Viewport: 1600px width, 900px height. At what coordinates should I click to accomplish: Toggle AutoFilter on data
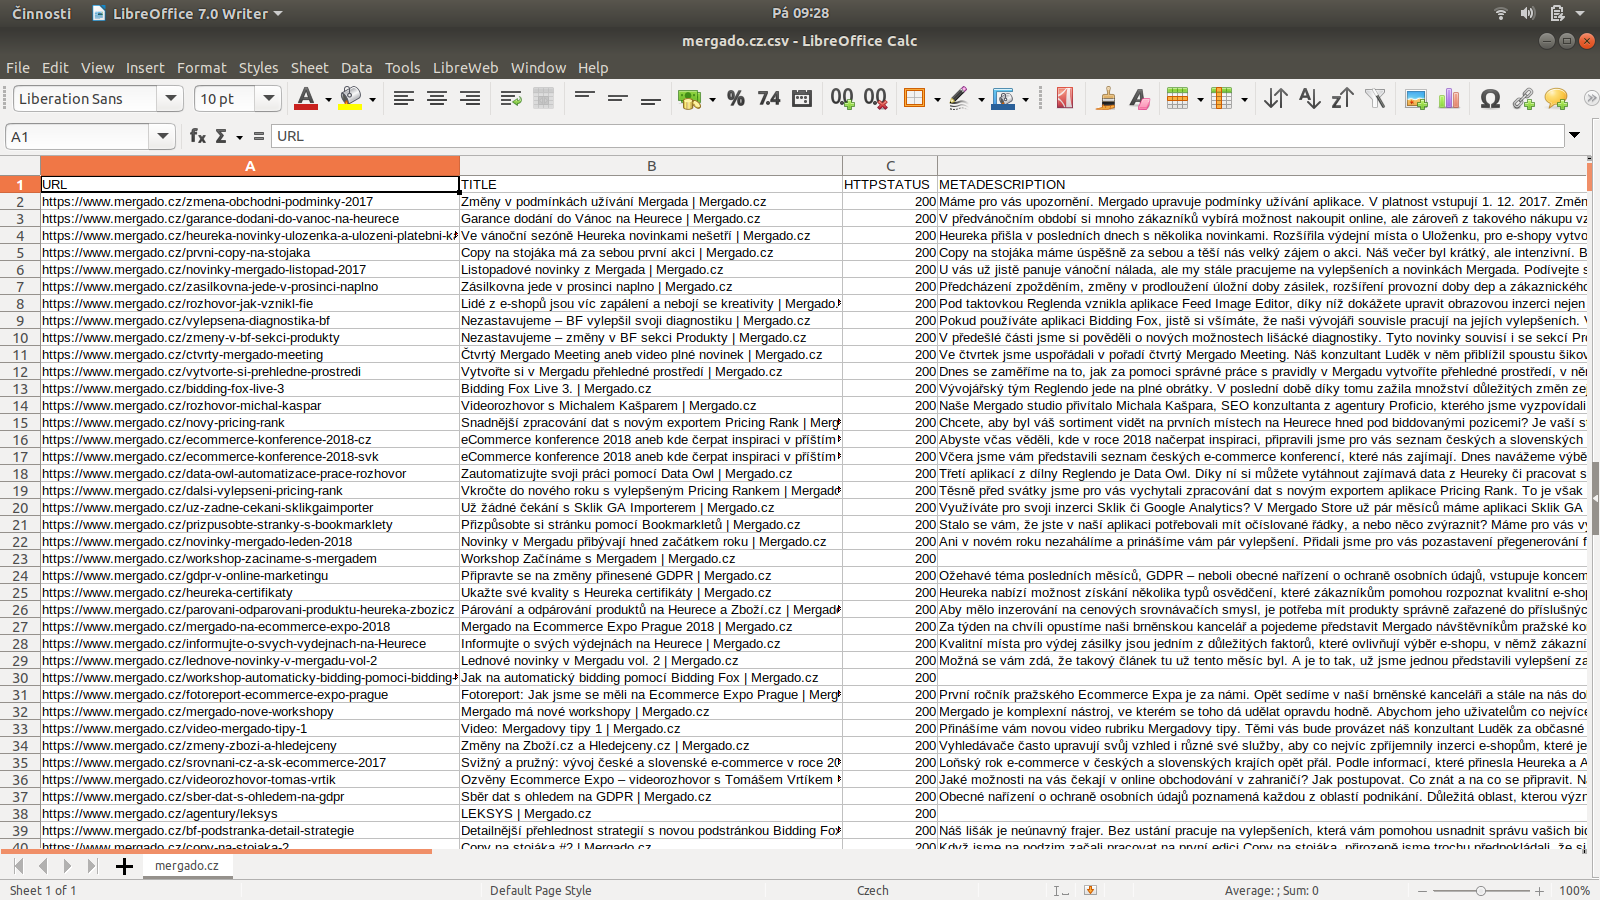pyautogui.click(x=1376, y=99)
